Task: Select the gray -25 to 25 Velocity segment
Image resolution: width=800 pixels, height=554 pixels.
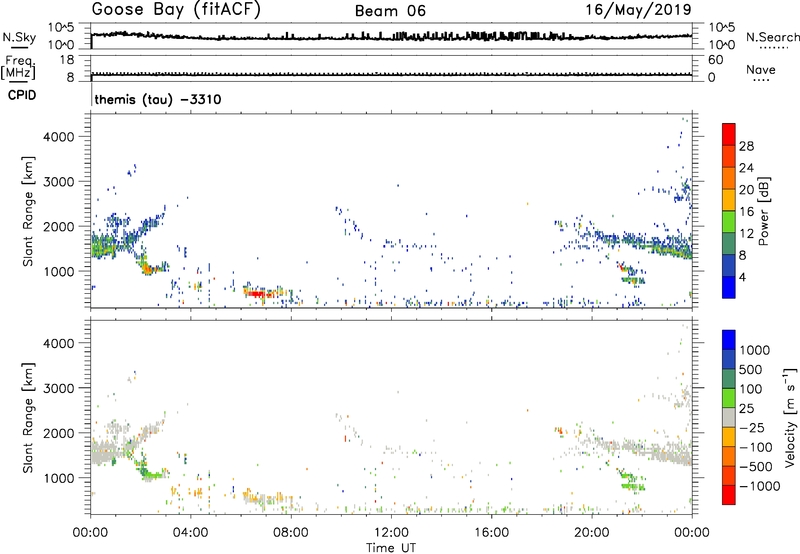Action: (729, 417)
